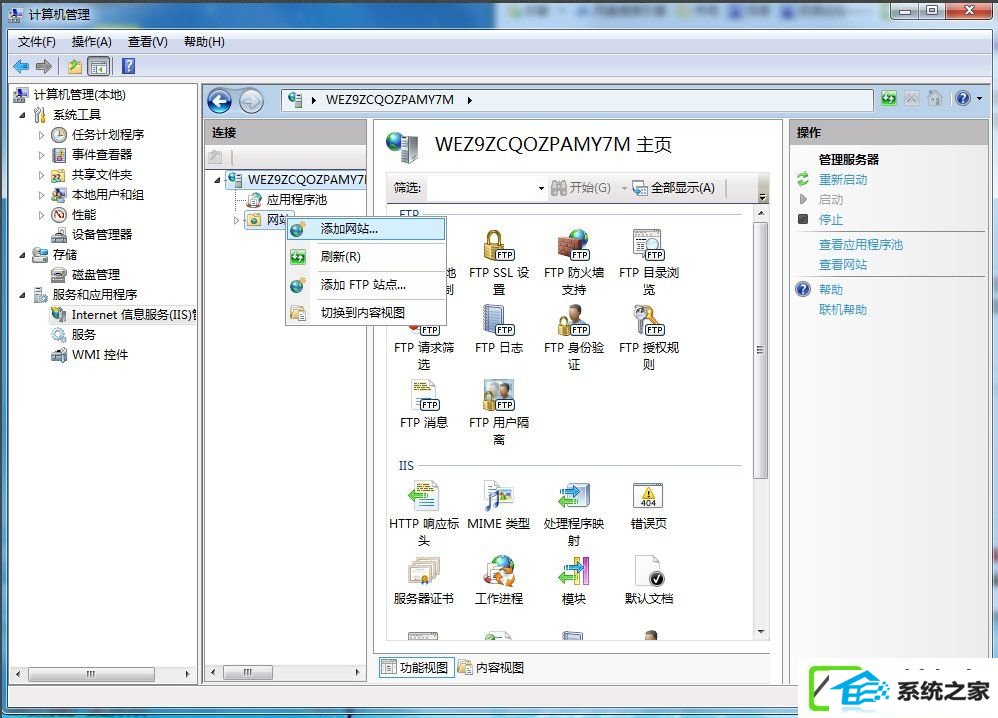This screenshot has width=998, height=718.
Task: Select 切换到内容视图 from context menu
Action: pyautogui.click(x=366, y=313)
